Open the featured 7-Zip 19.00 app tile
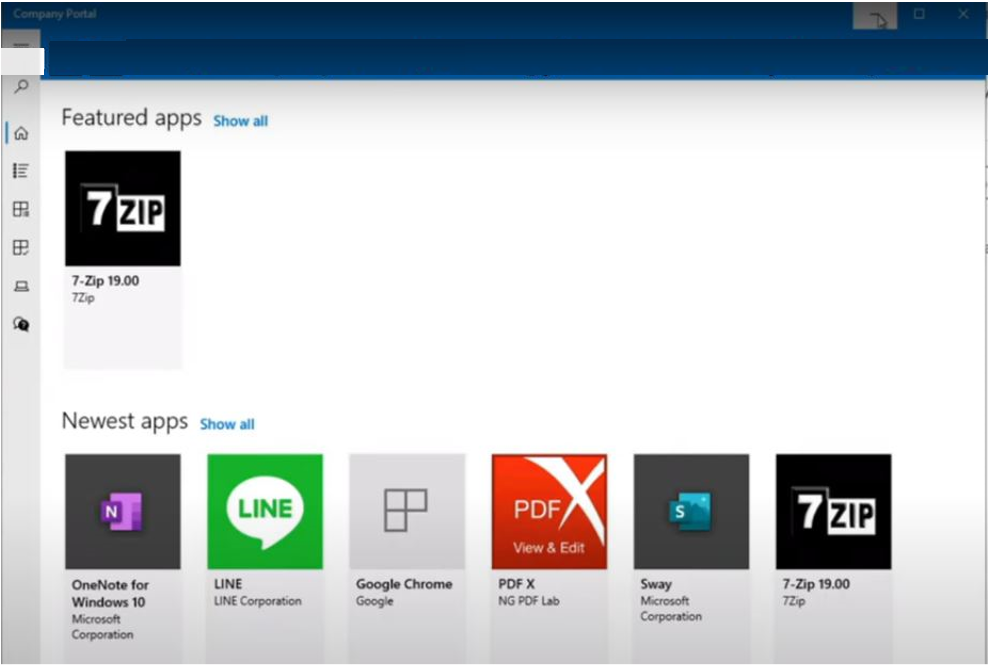Screen dimensions: 990x667 (x=122, y=208)
